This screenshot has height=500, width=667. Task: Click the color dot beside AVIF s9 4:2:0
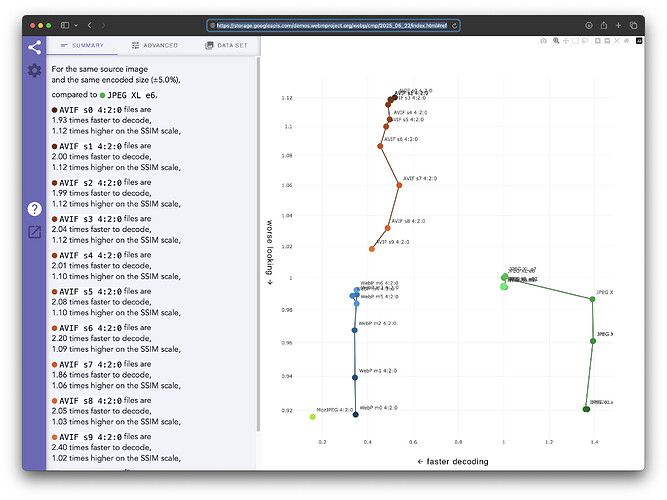click(54, 437)
